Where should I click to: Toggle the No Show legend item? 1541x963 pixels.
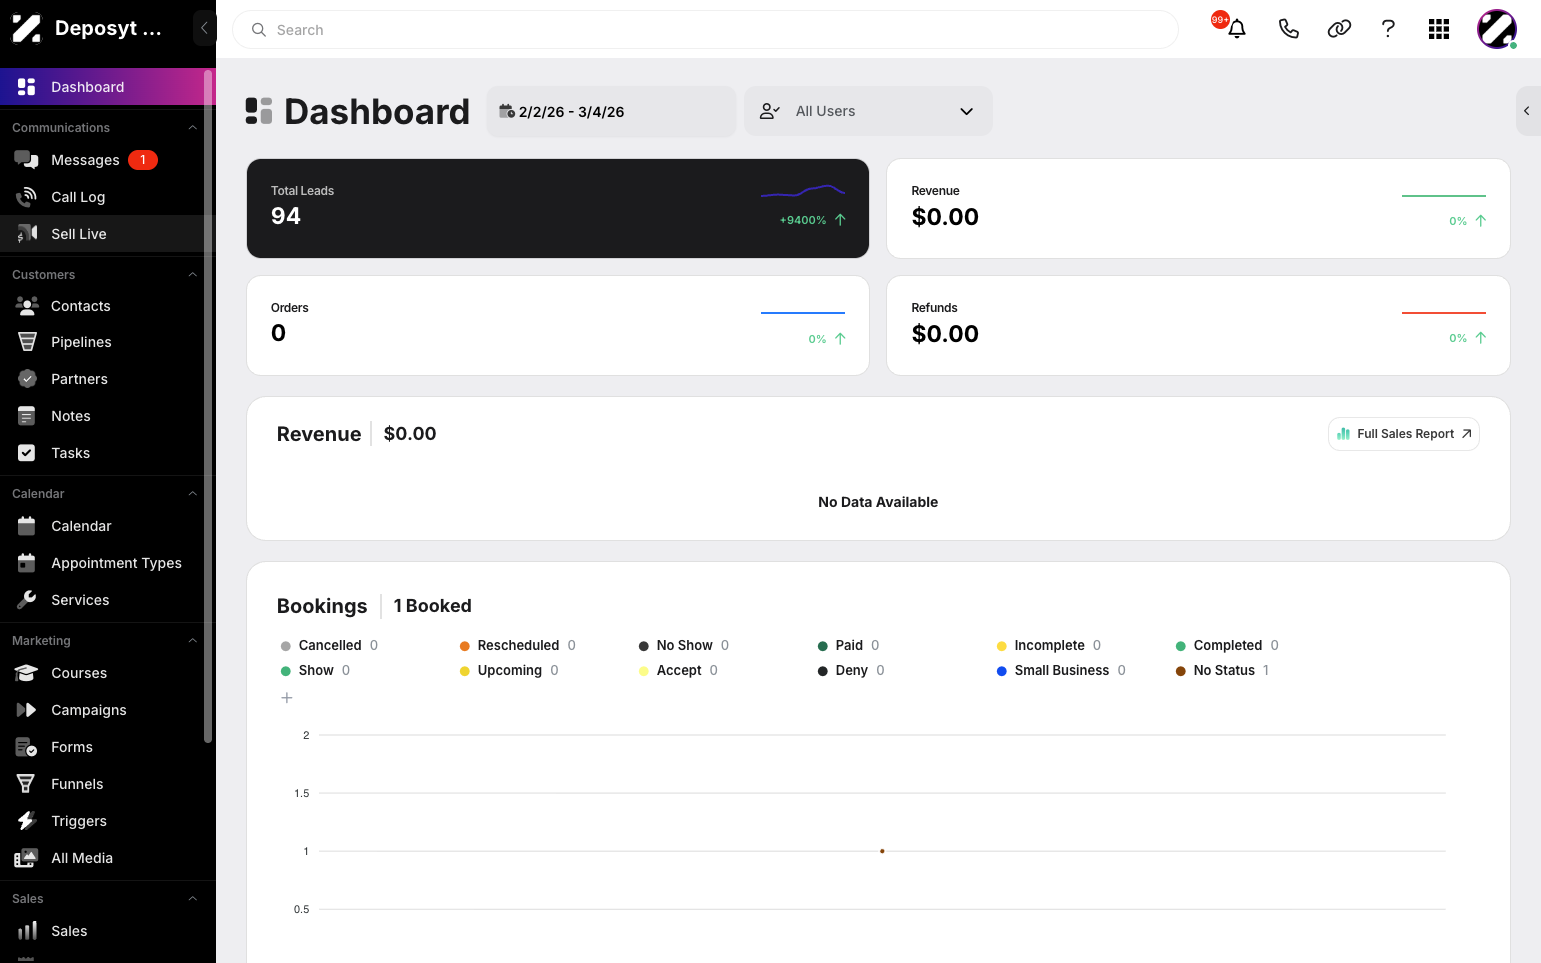pos(684,646)
